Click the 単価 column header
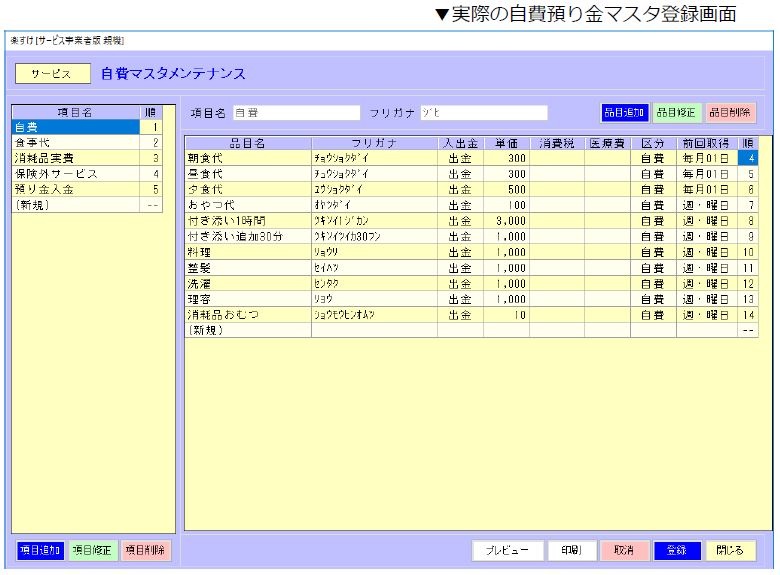The image size is (780, 575). point(506,143)
